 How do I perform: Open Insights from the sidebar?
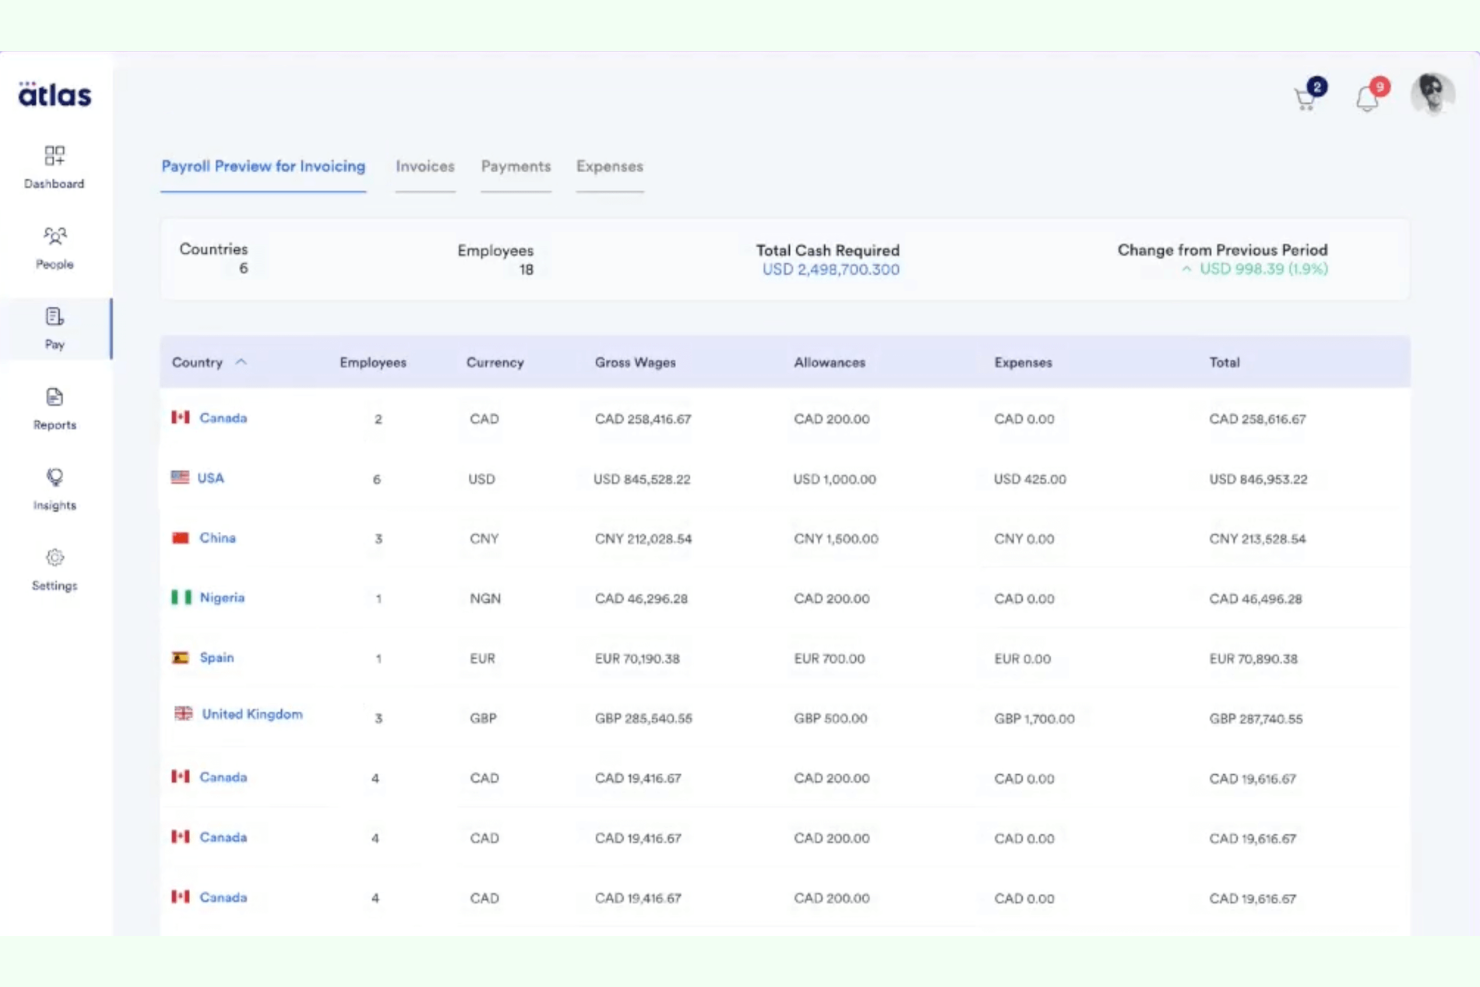54,489
